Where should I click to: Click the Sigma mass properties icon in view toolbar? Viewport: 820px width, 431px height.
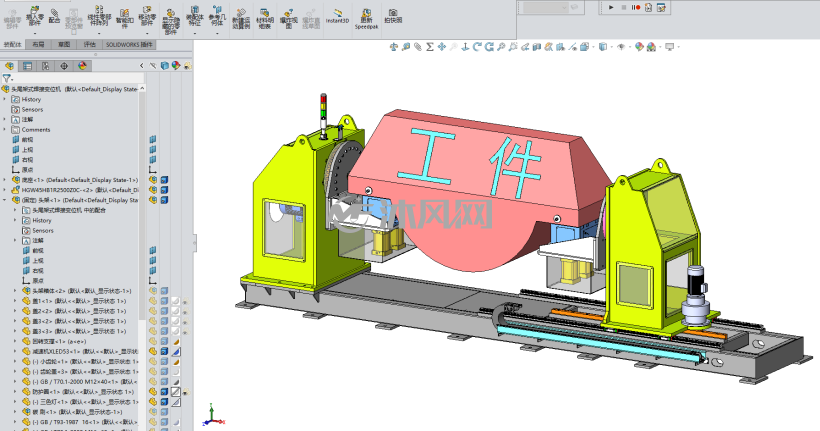click(430, 47)
